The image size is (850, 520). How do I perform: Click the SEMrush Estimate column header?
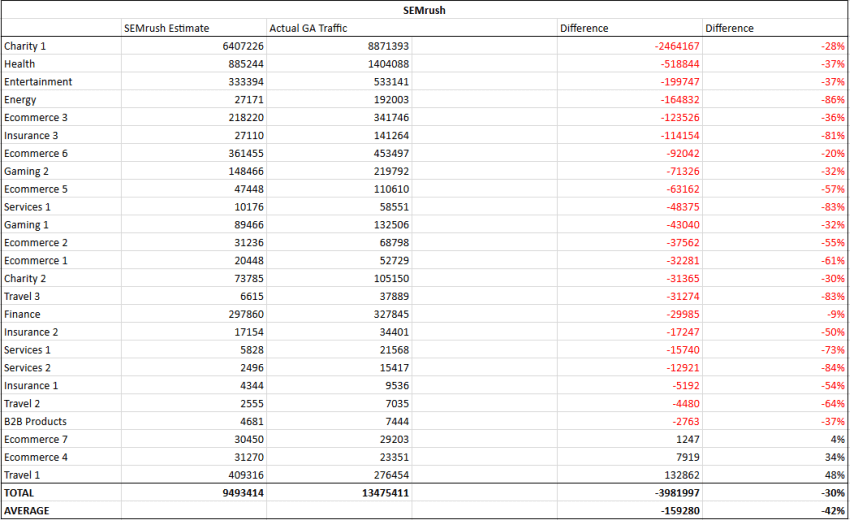(x=194, y=28)
